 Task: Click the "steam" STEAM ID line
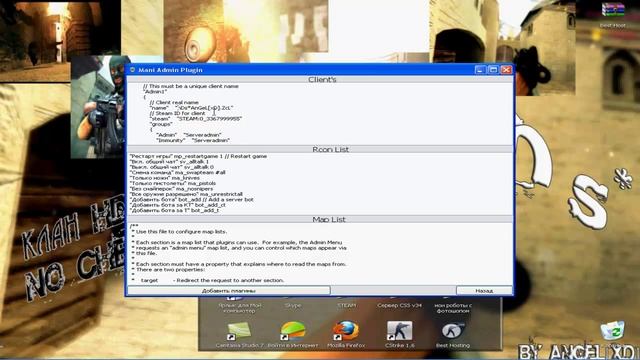point(196,118)
